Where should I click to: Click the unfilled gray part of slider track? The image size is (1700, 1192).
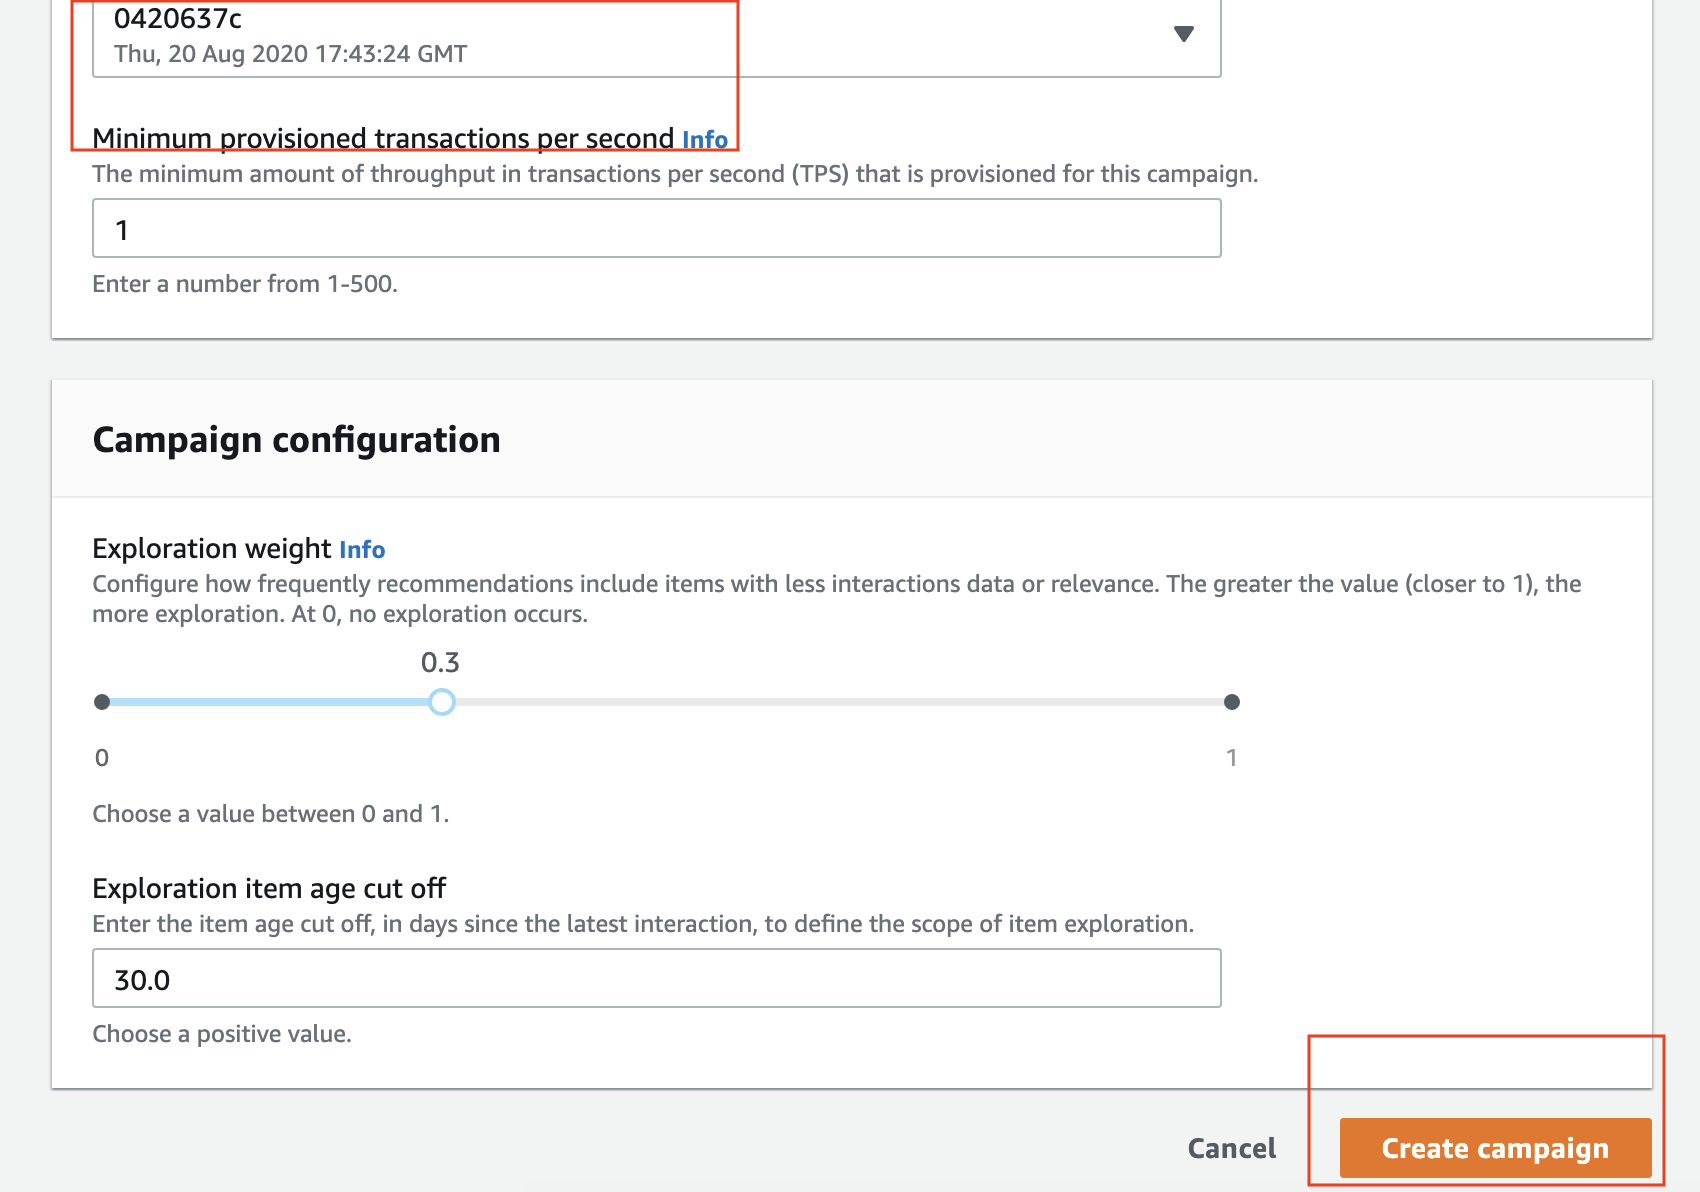[838, 702]
